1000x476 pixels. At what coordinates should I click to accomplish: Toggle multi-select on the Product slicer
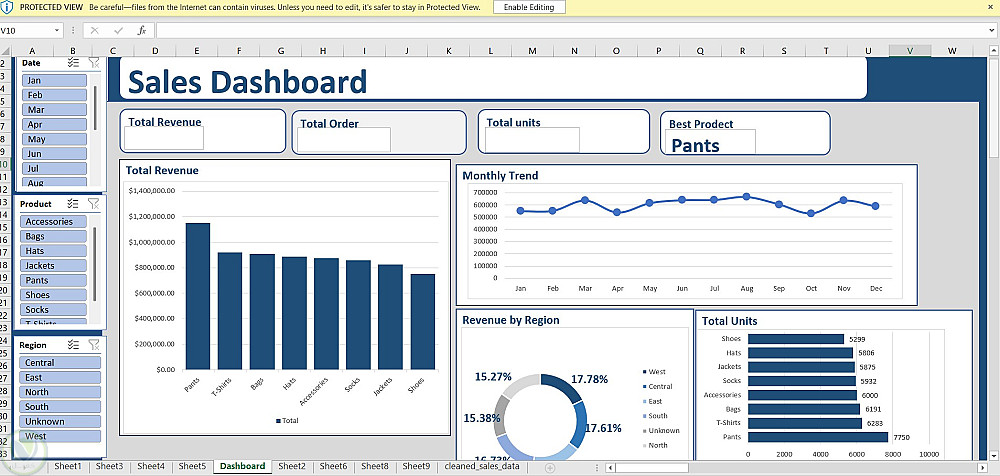point(73,204)
